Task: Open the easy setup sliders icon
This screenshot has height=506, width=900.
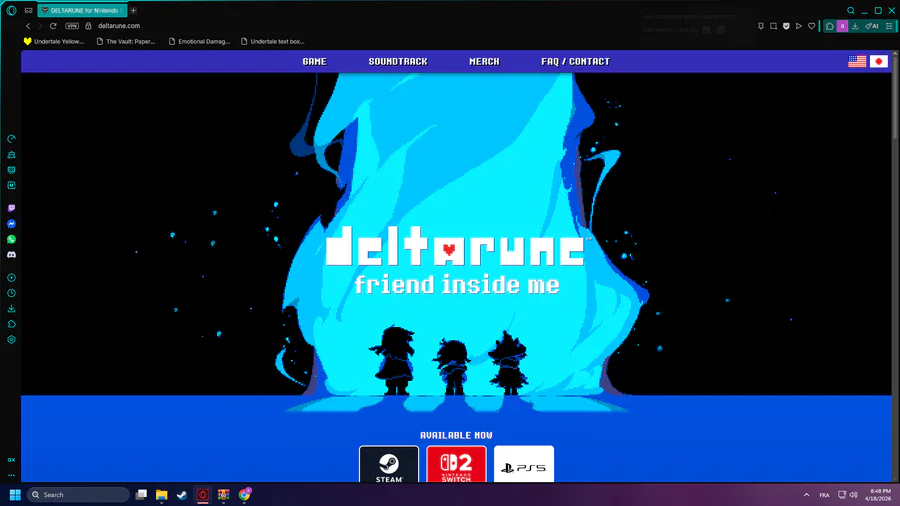Action: 889,26
